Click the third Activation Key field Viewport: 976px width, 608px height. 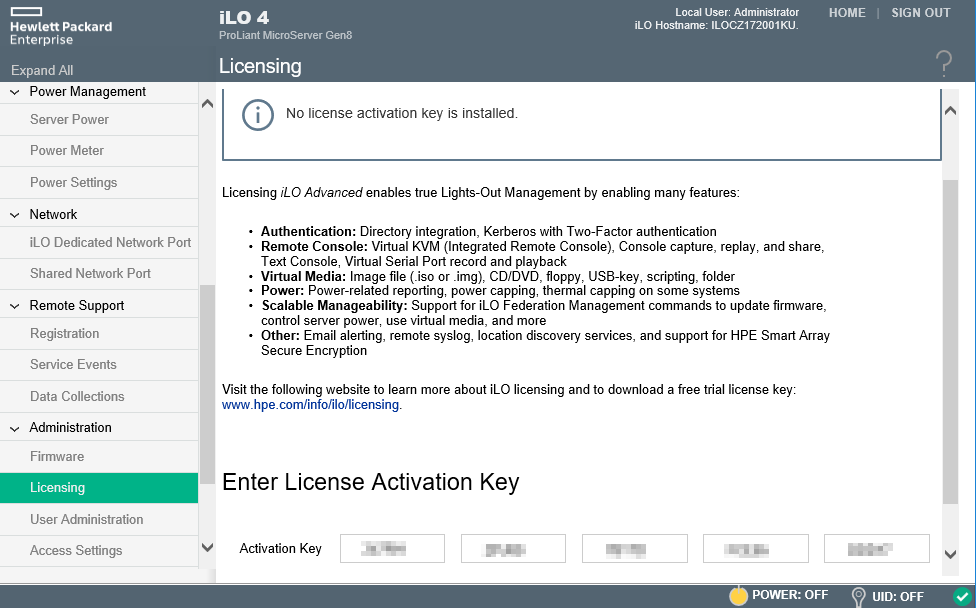coord(635,548)
